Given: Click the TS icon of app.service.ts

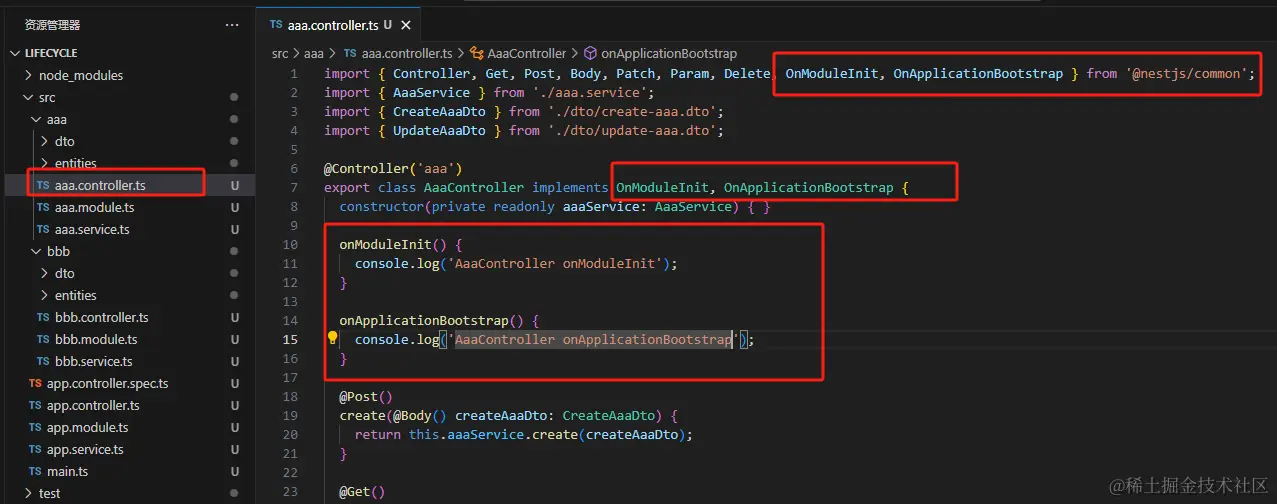Looking at the screenshot, I should pos(35,449).
